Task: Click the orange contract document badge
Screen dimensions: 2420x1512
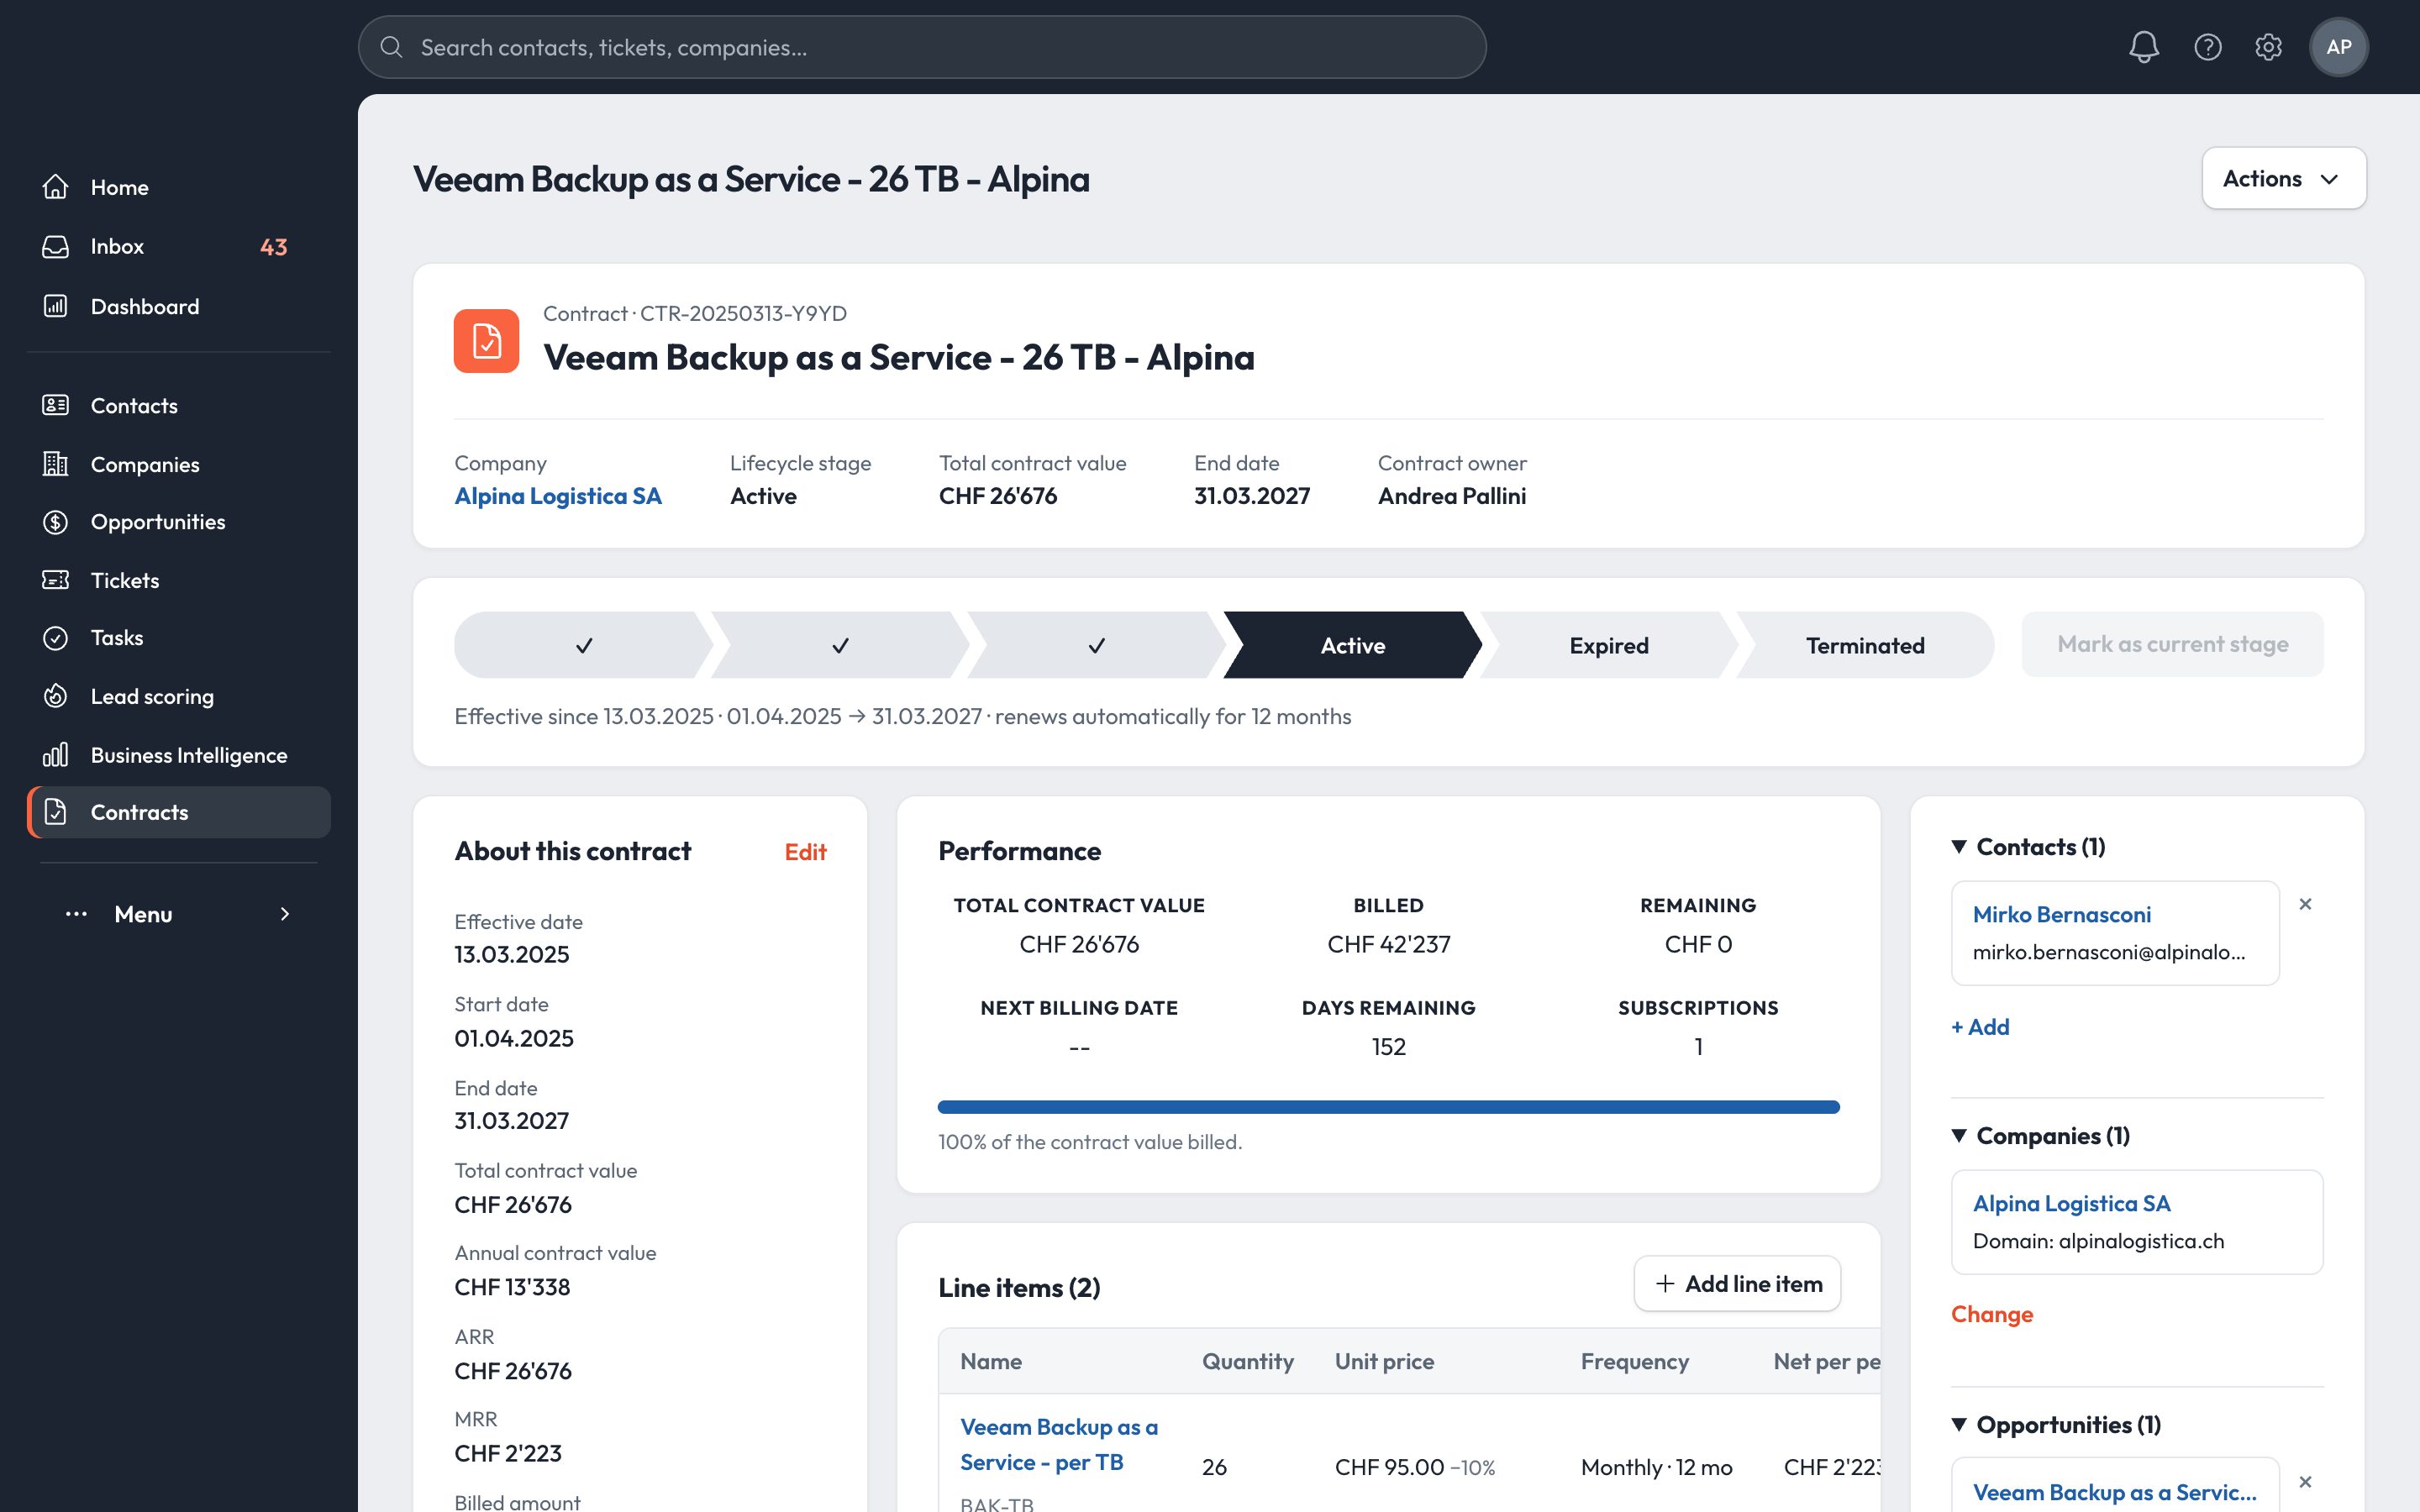Action: click(x=486, y=341)
